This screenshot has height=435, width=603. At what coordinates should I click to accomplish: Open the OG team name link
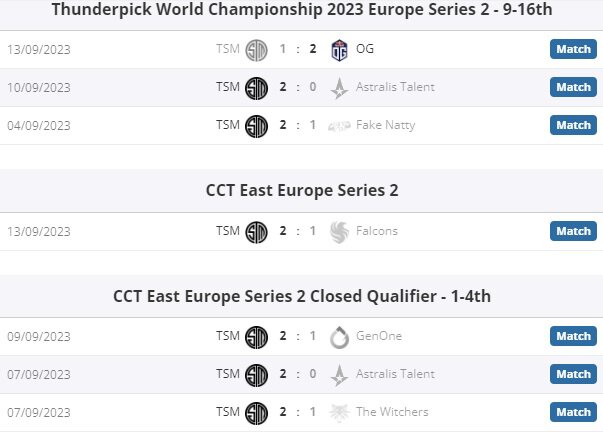point(365,49)
